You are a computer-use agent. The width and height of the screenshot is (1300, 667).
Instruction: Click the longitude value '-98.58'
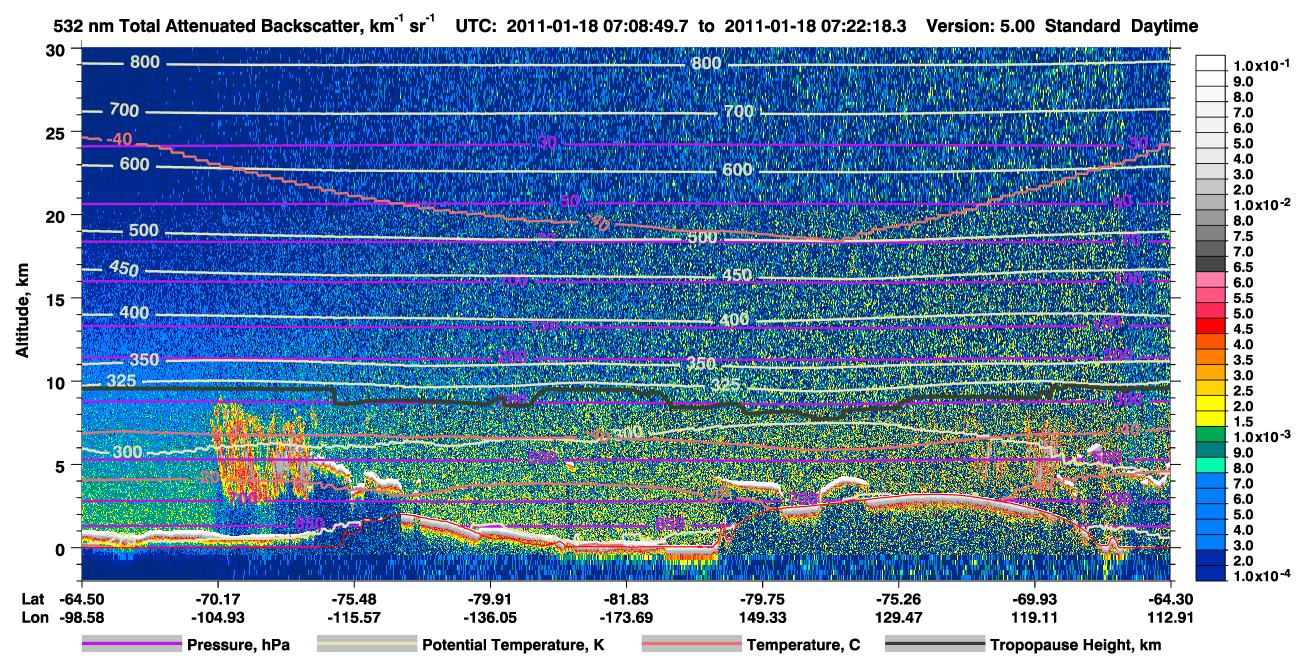pos(81,618)
